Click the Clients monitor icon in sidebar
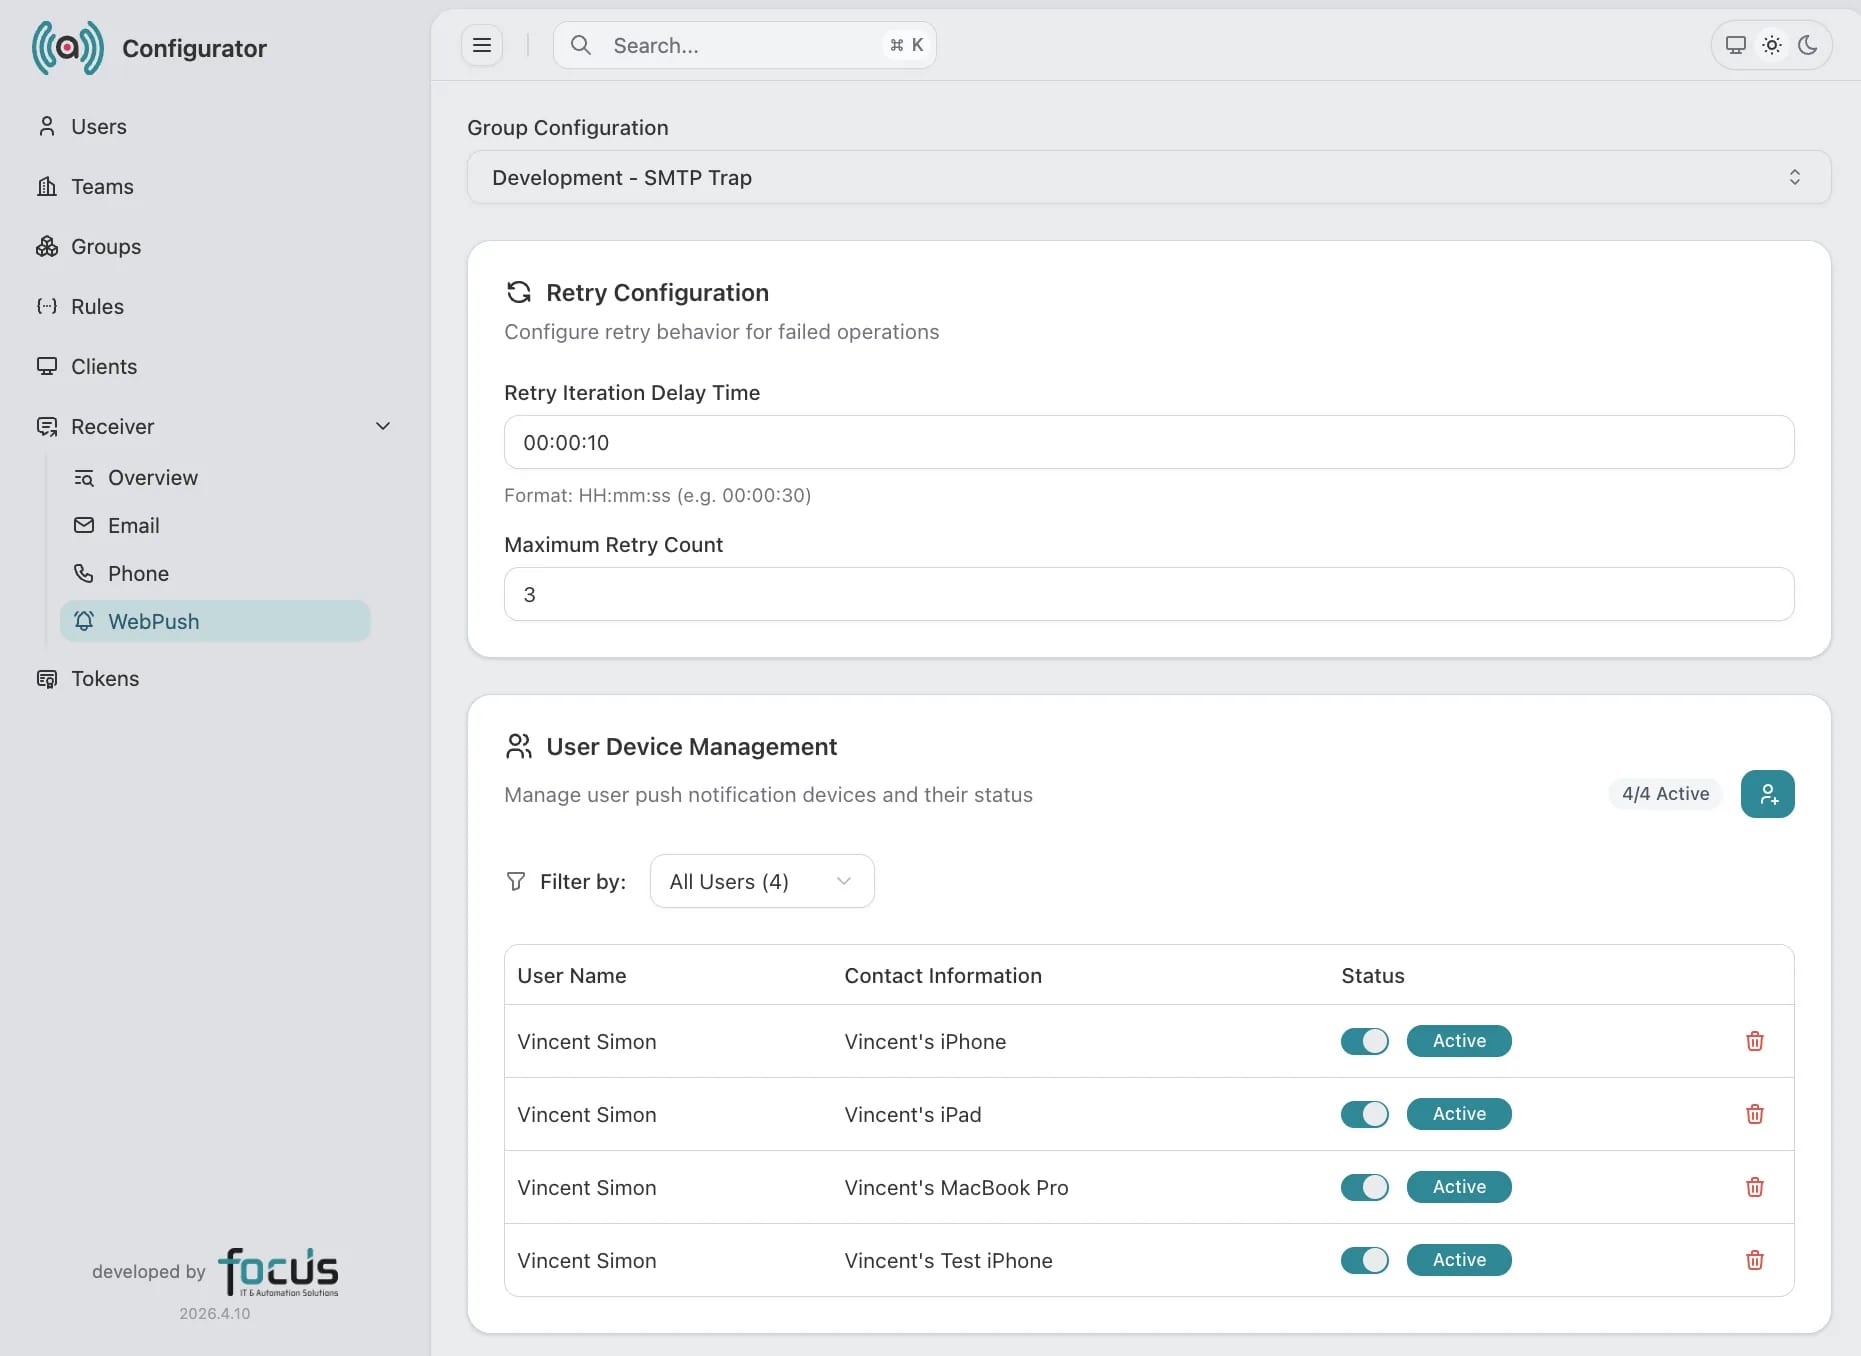Screen dimensions: 1861x1356 tap(47, 366)
